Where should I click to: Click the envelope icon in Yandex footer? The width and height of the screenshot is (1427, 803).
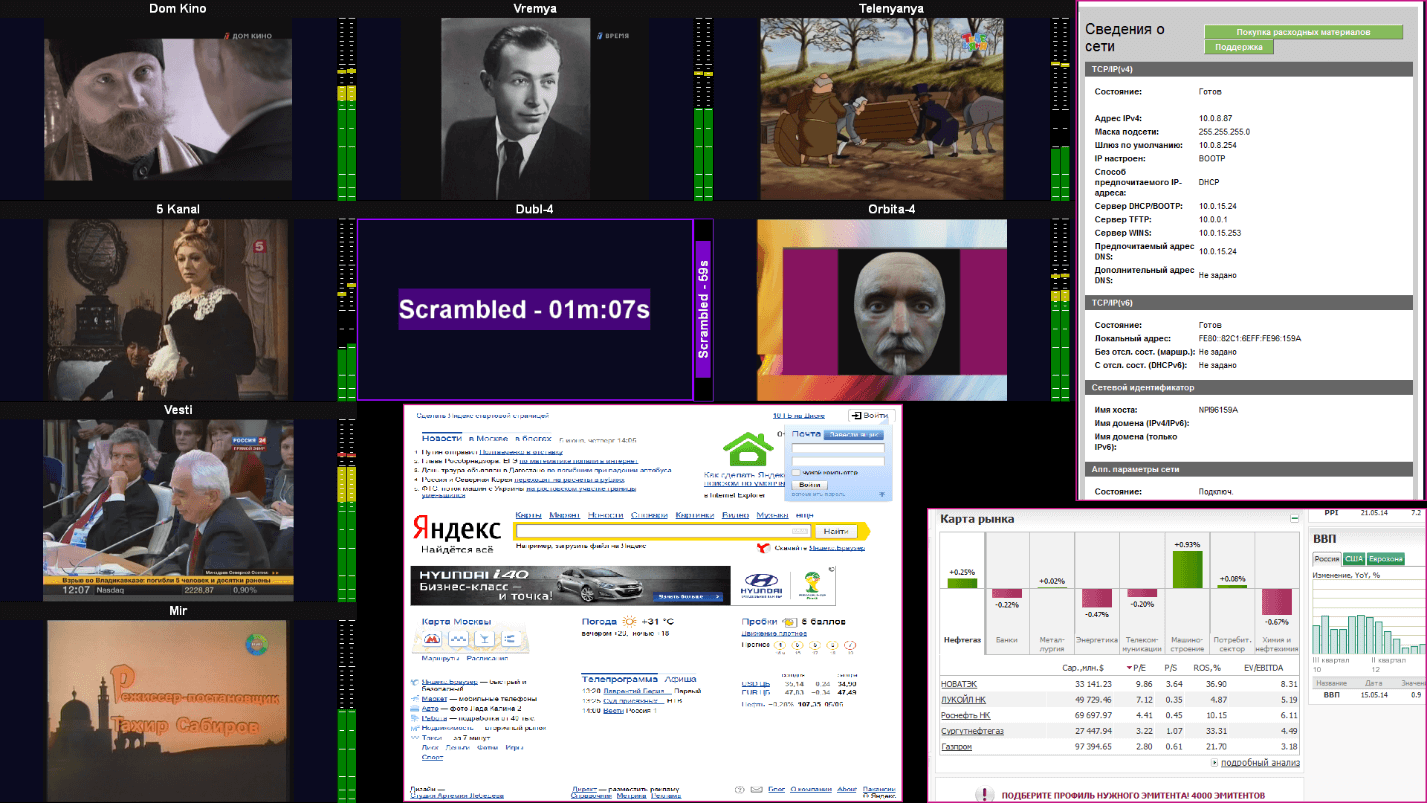coord(756,789)
